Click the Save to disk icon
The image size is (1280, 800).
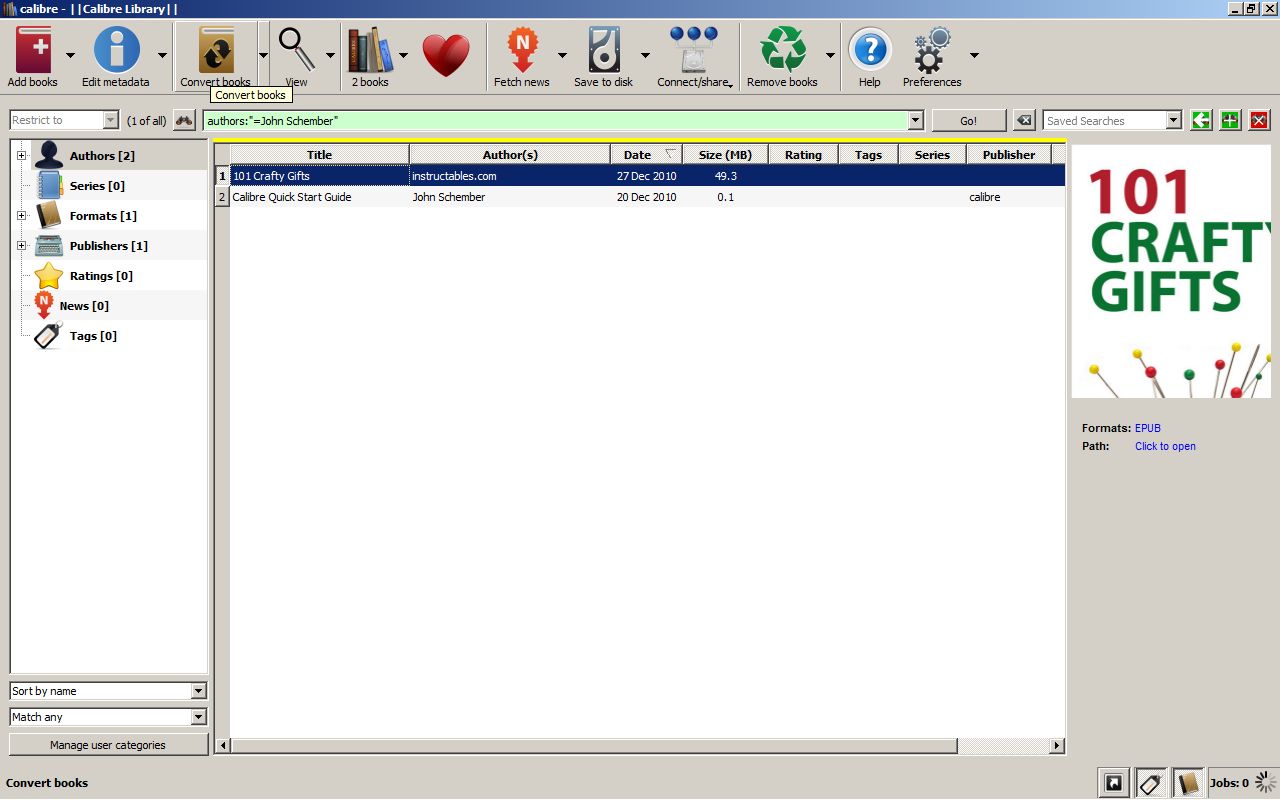(x=604, y=52)
